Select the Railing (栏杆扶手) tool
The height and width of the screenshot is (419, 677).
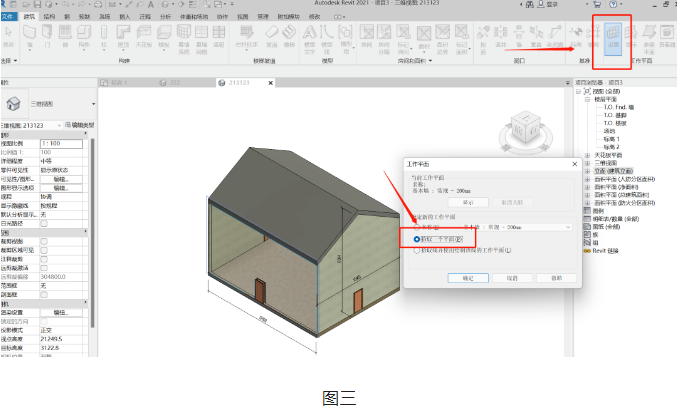pos(247,36)
